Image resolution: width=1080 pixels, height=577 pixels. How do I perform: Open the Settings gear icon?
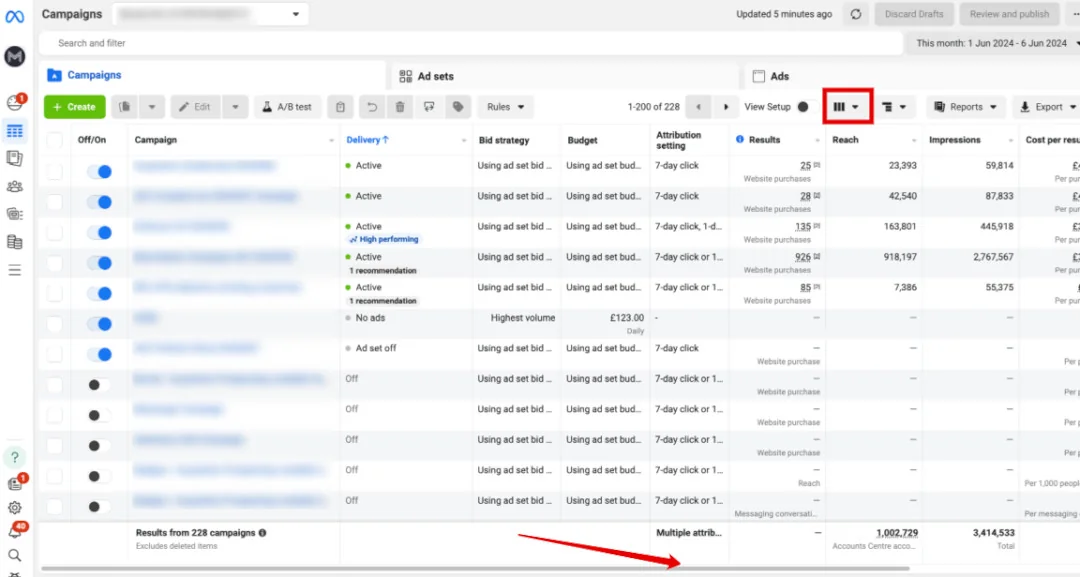[14, 508]
